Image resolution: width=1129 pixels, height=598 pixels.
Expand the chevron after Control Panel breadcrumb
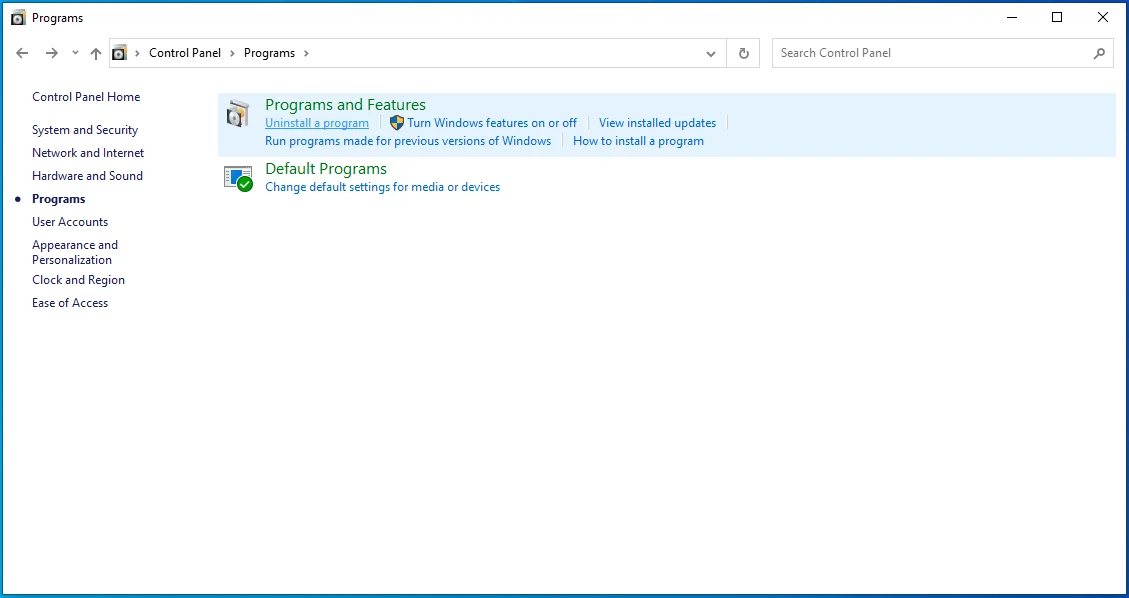click(x=232, y=53)
